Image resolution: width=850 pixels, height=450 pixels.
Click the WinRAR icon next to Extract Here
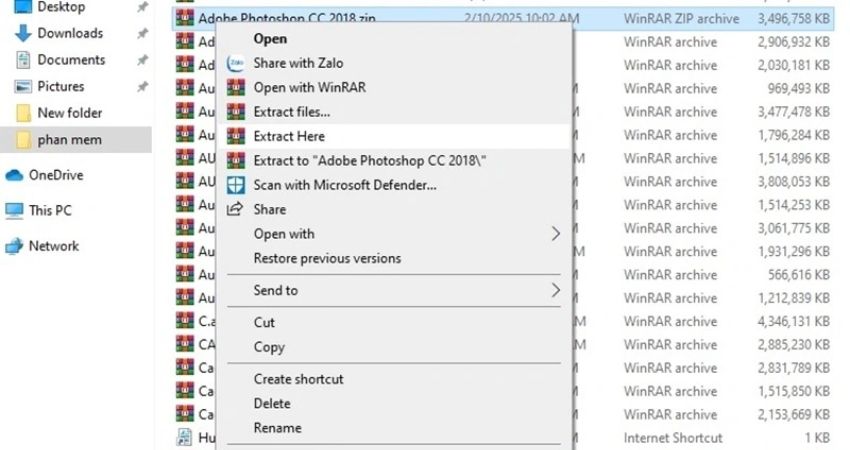(236, 136)
